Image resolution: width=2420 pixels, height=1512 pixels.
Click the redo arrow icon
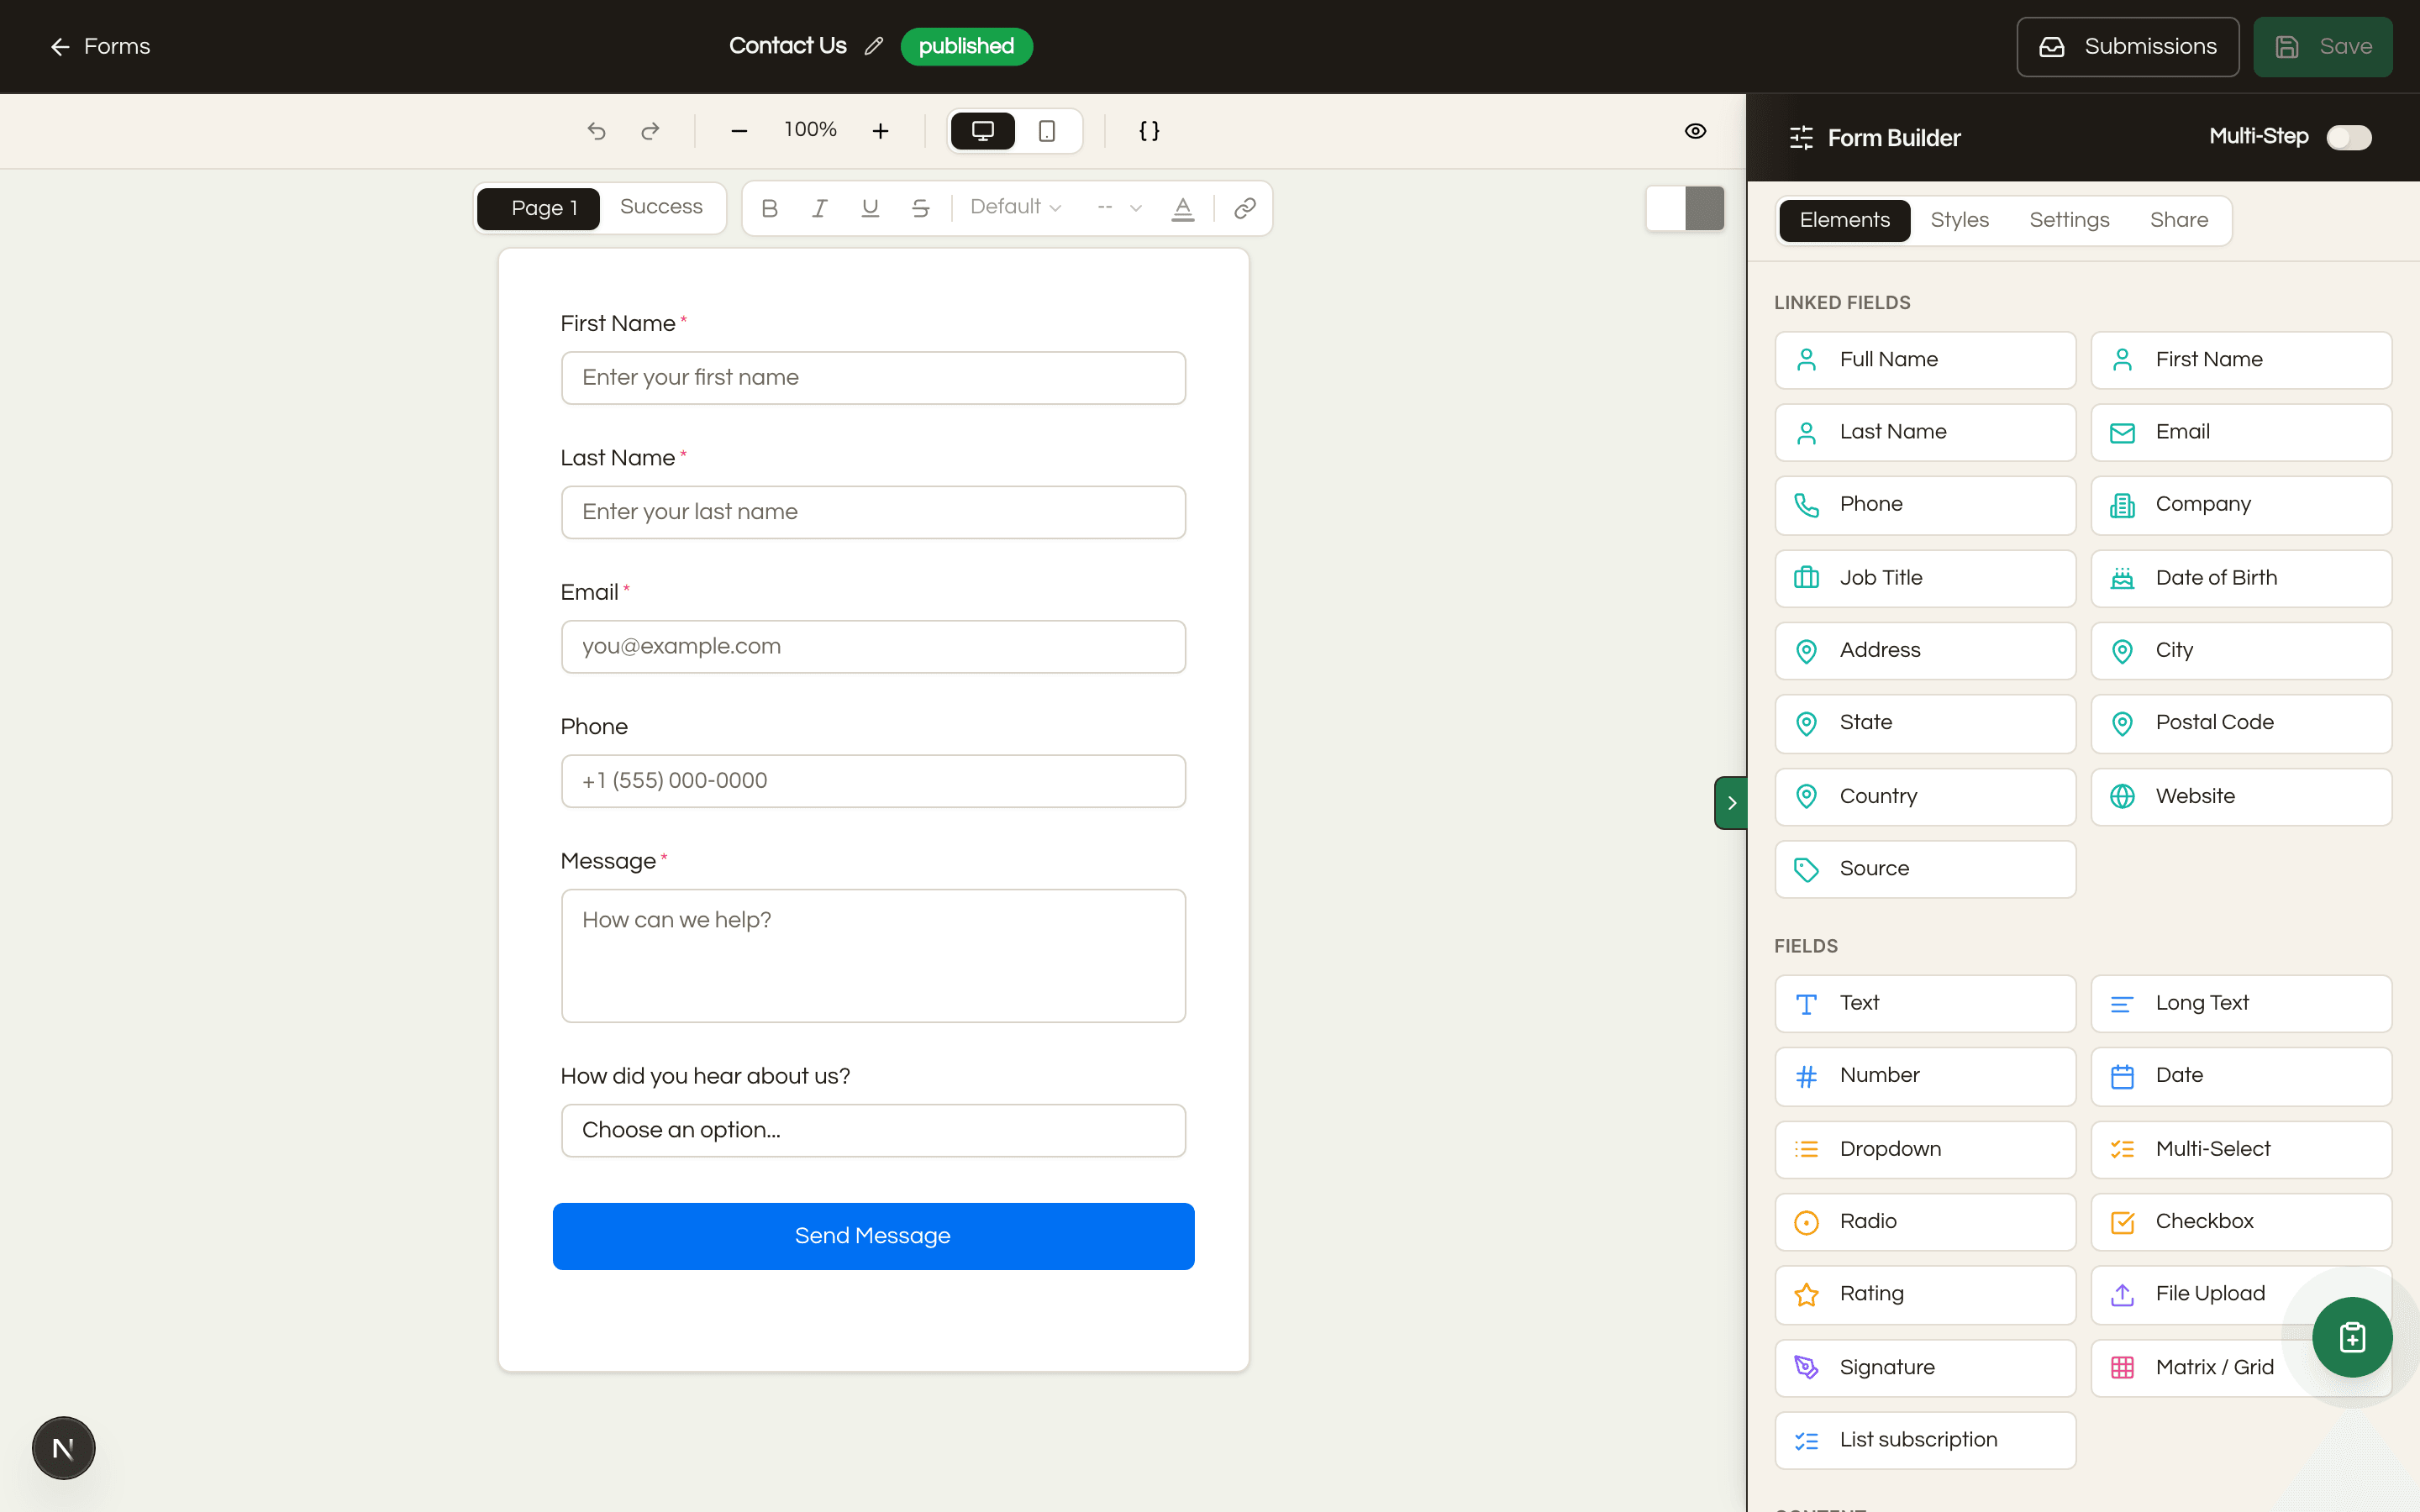point(650,131)
